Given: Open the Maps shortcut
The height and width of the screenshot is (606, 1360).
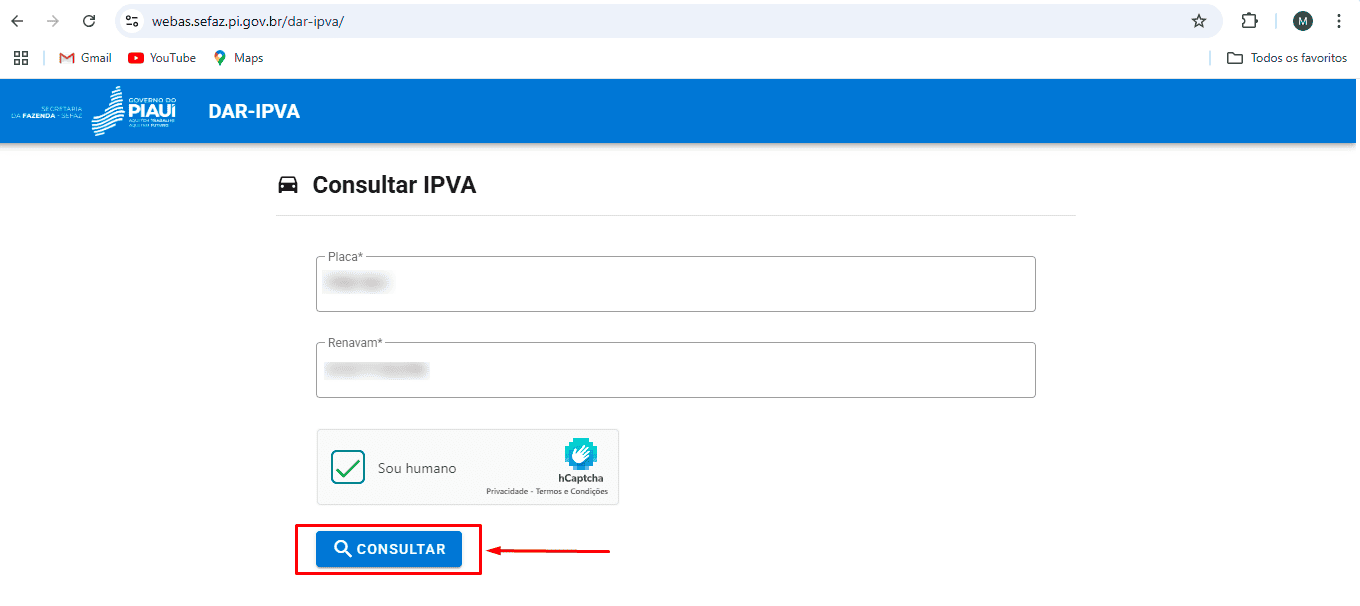Looking at the screenshot, I should [x=237, y=57].
